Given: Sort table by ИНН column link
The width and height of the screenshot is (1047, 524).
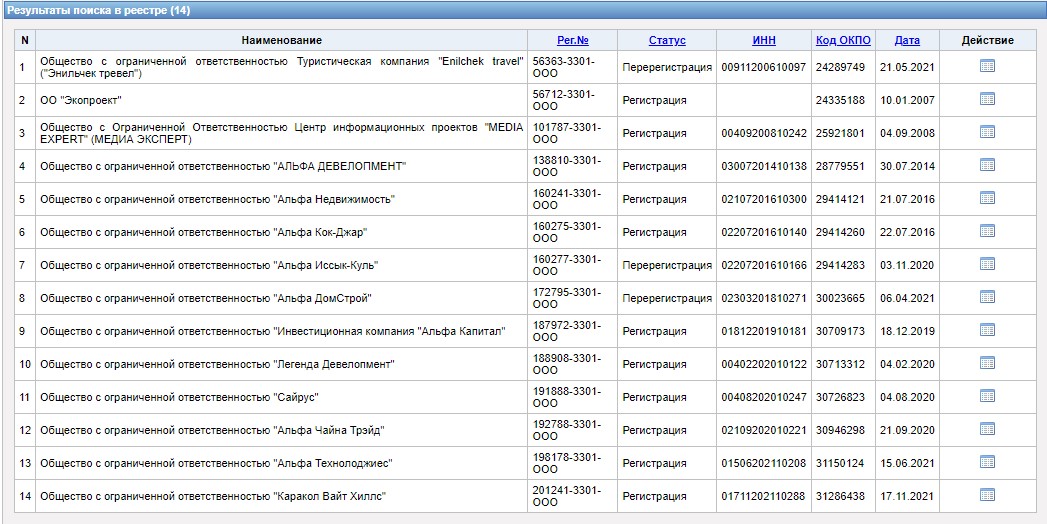Looking at the screenshot, I should [x=763, y=40].
